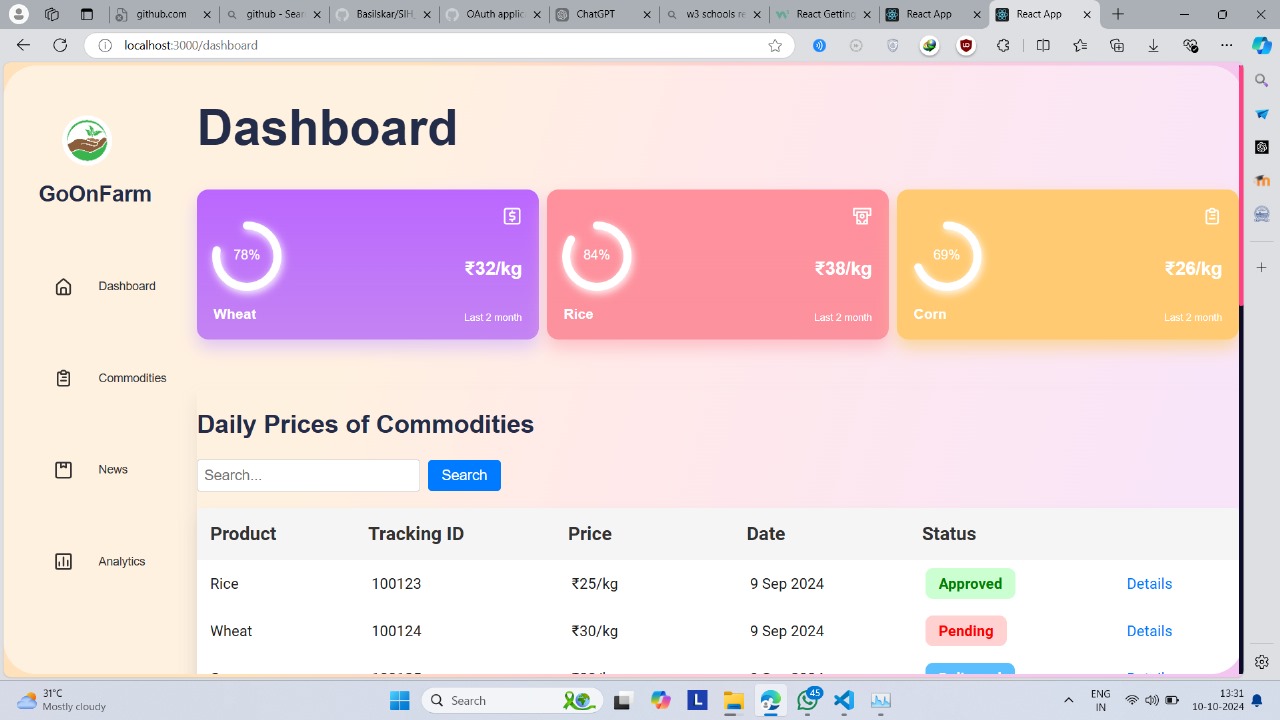The image size is (1280, 720).
Task: Open Details link for Rice row
Action: pos(1149,584)
